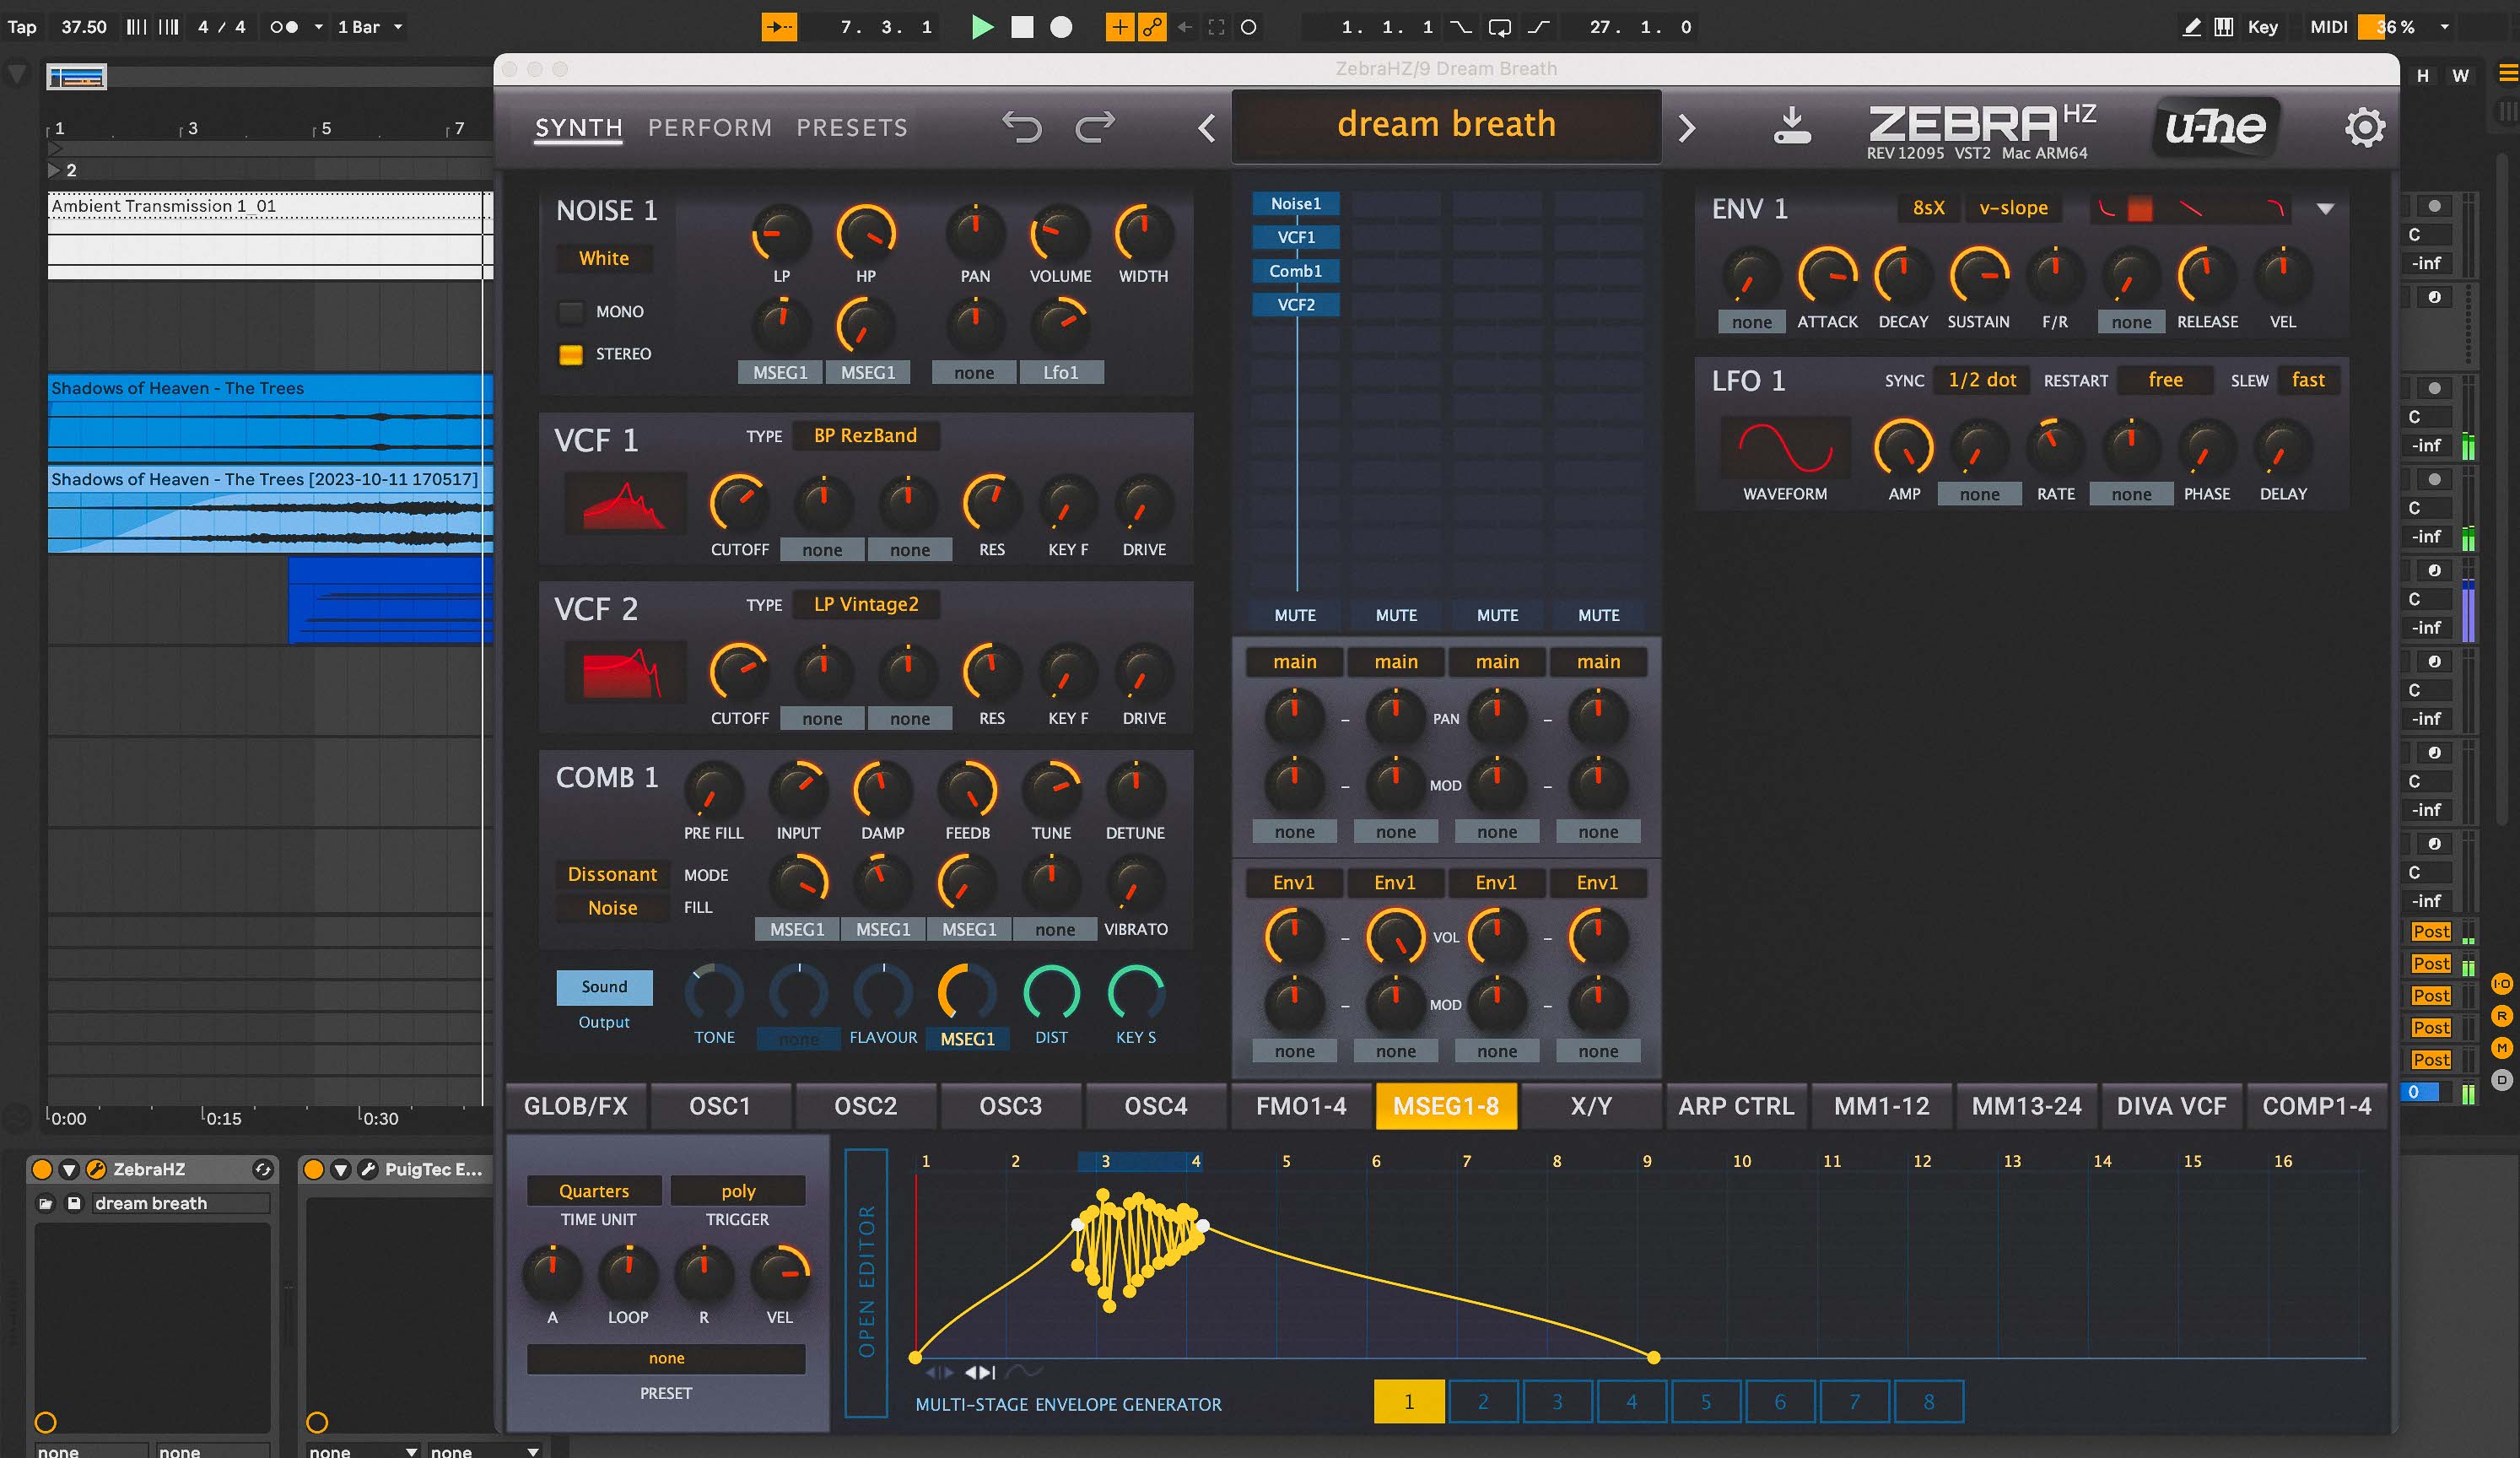Toggle MUTE on first grid lane
The image size is (2520, 1458).
pyautogui.click(x=1295, y=615)
